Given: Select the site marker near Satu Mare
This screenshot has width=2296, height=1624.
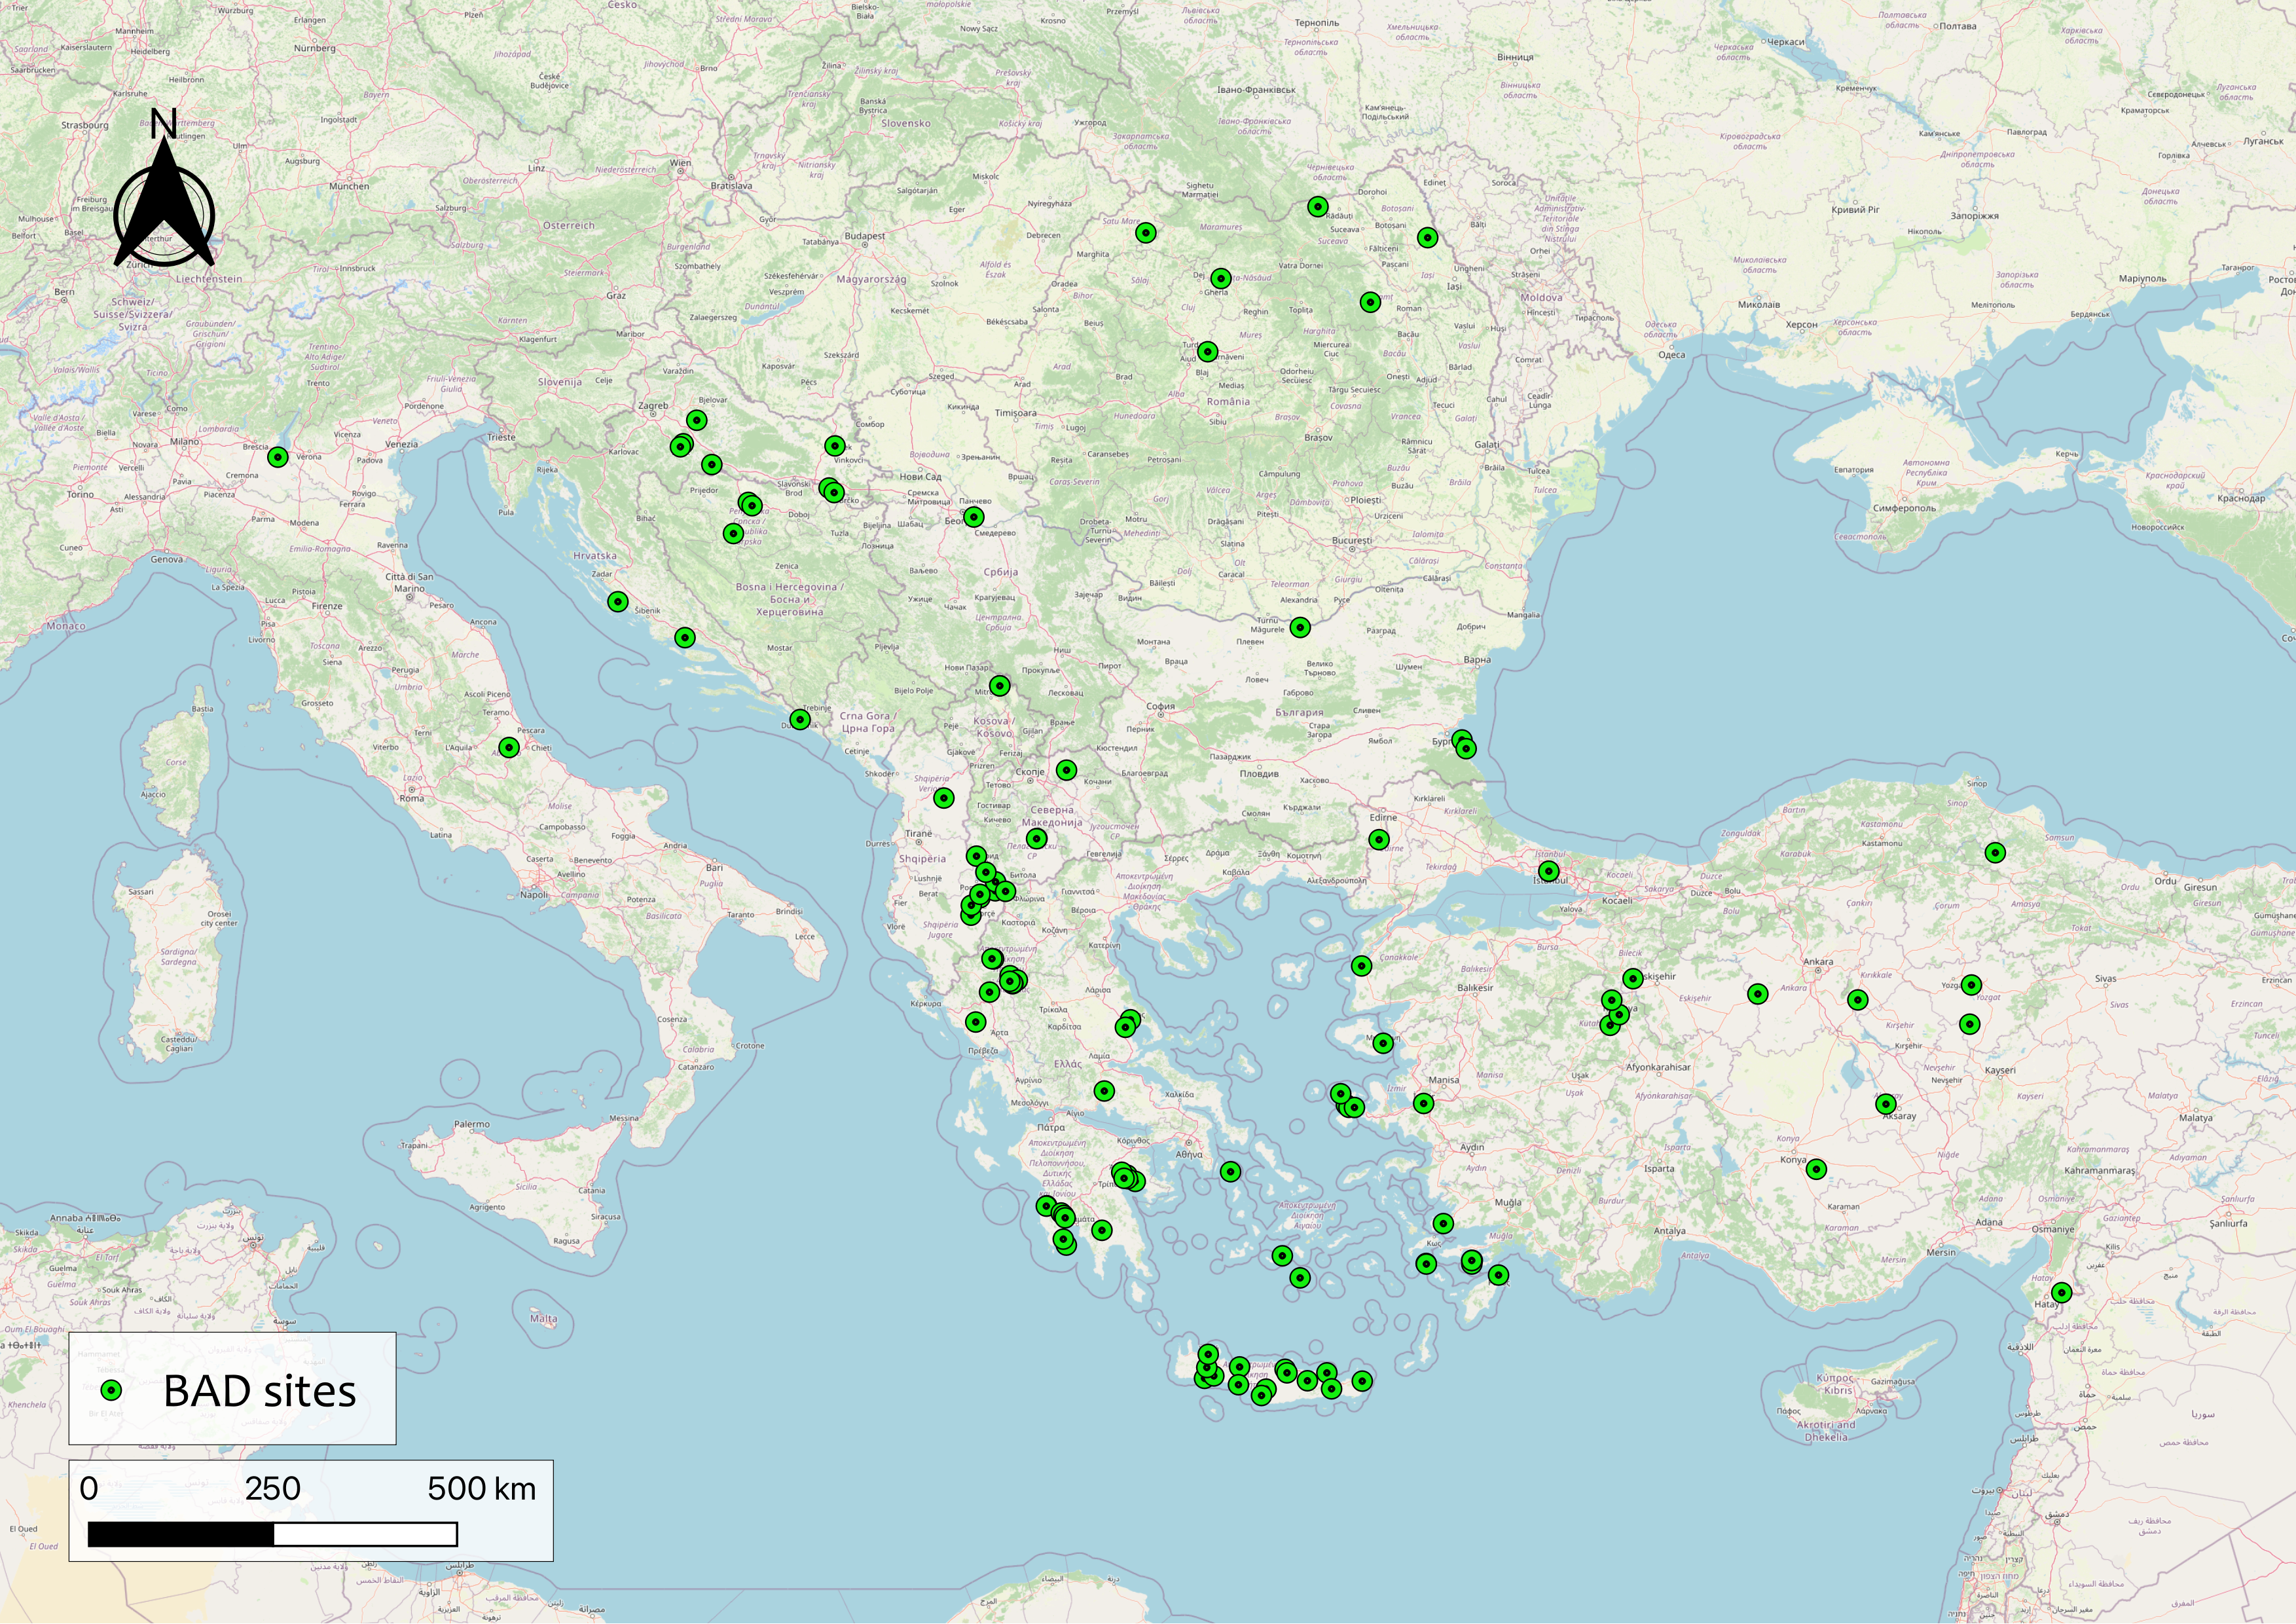Looking at the screenshot, I should (x=1145, y=232).
